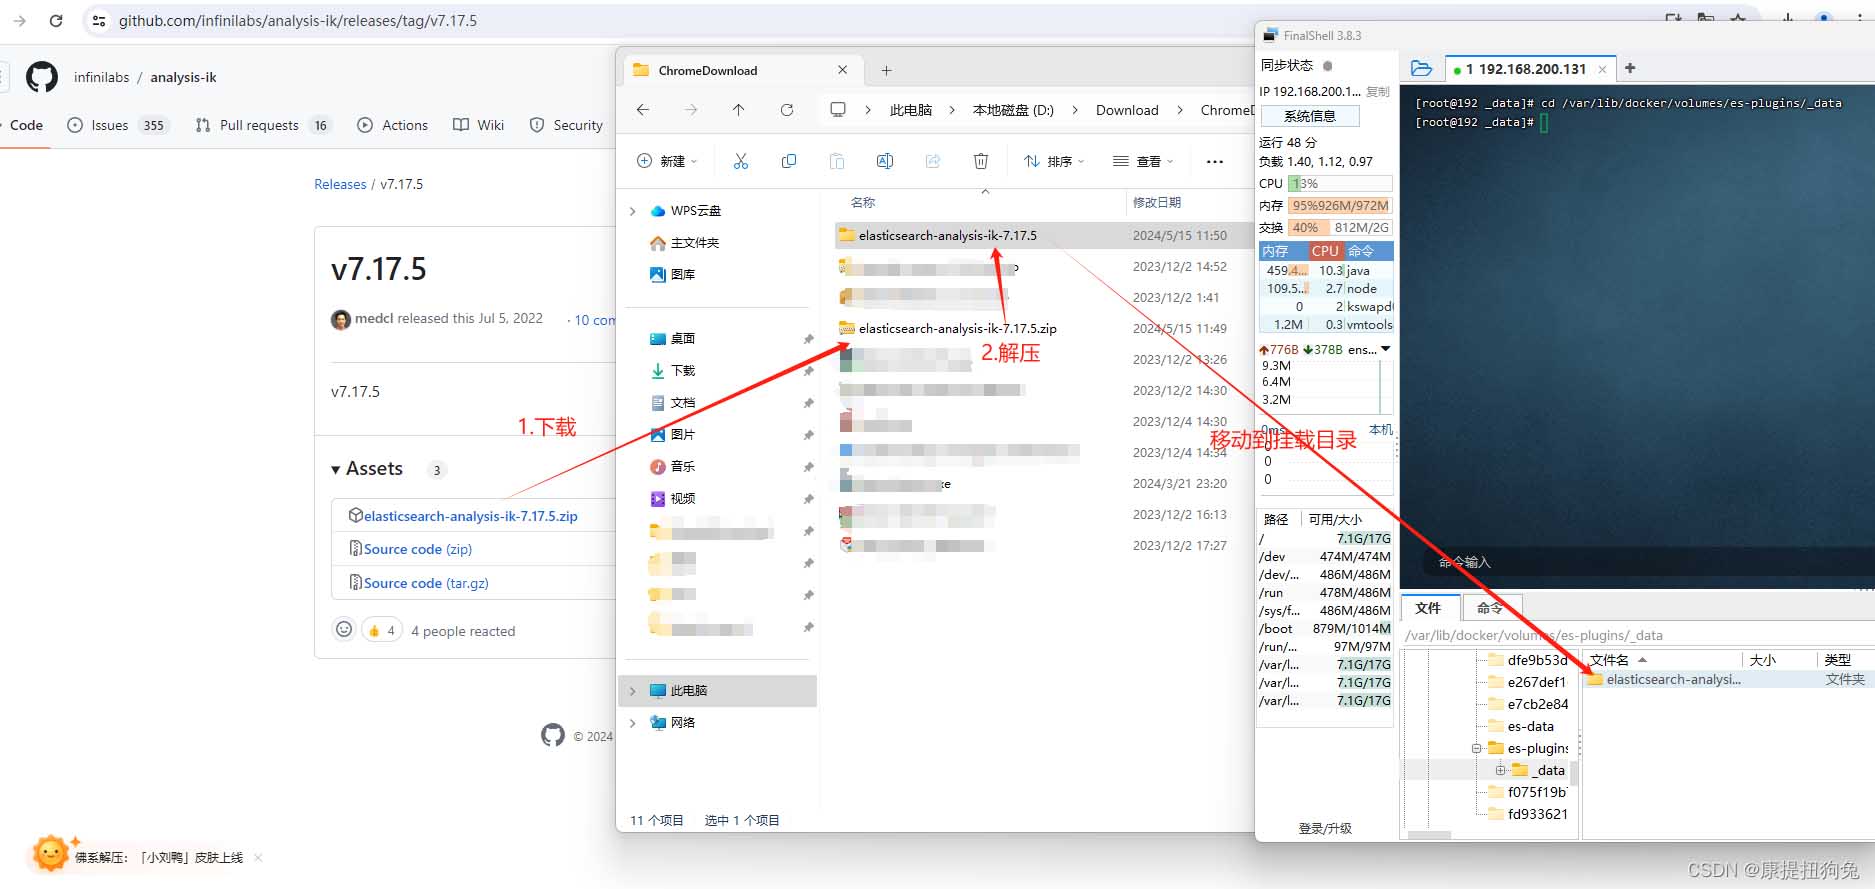Add a new FinalShell connection tab

click(1630, 68)
